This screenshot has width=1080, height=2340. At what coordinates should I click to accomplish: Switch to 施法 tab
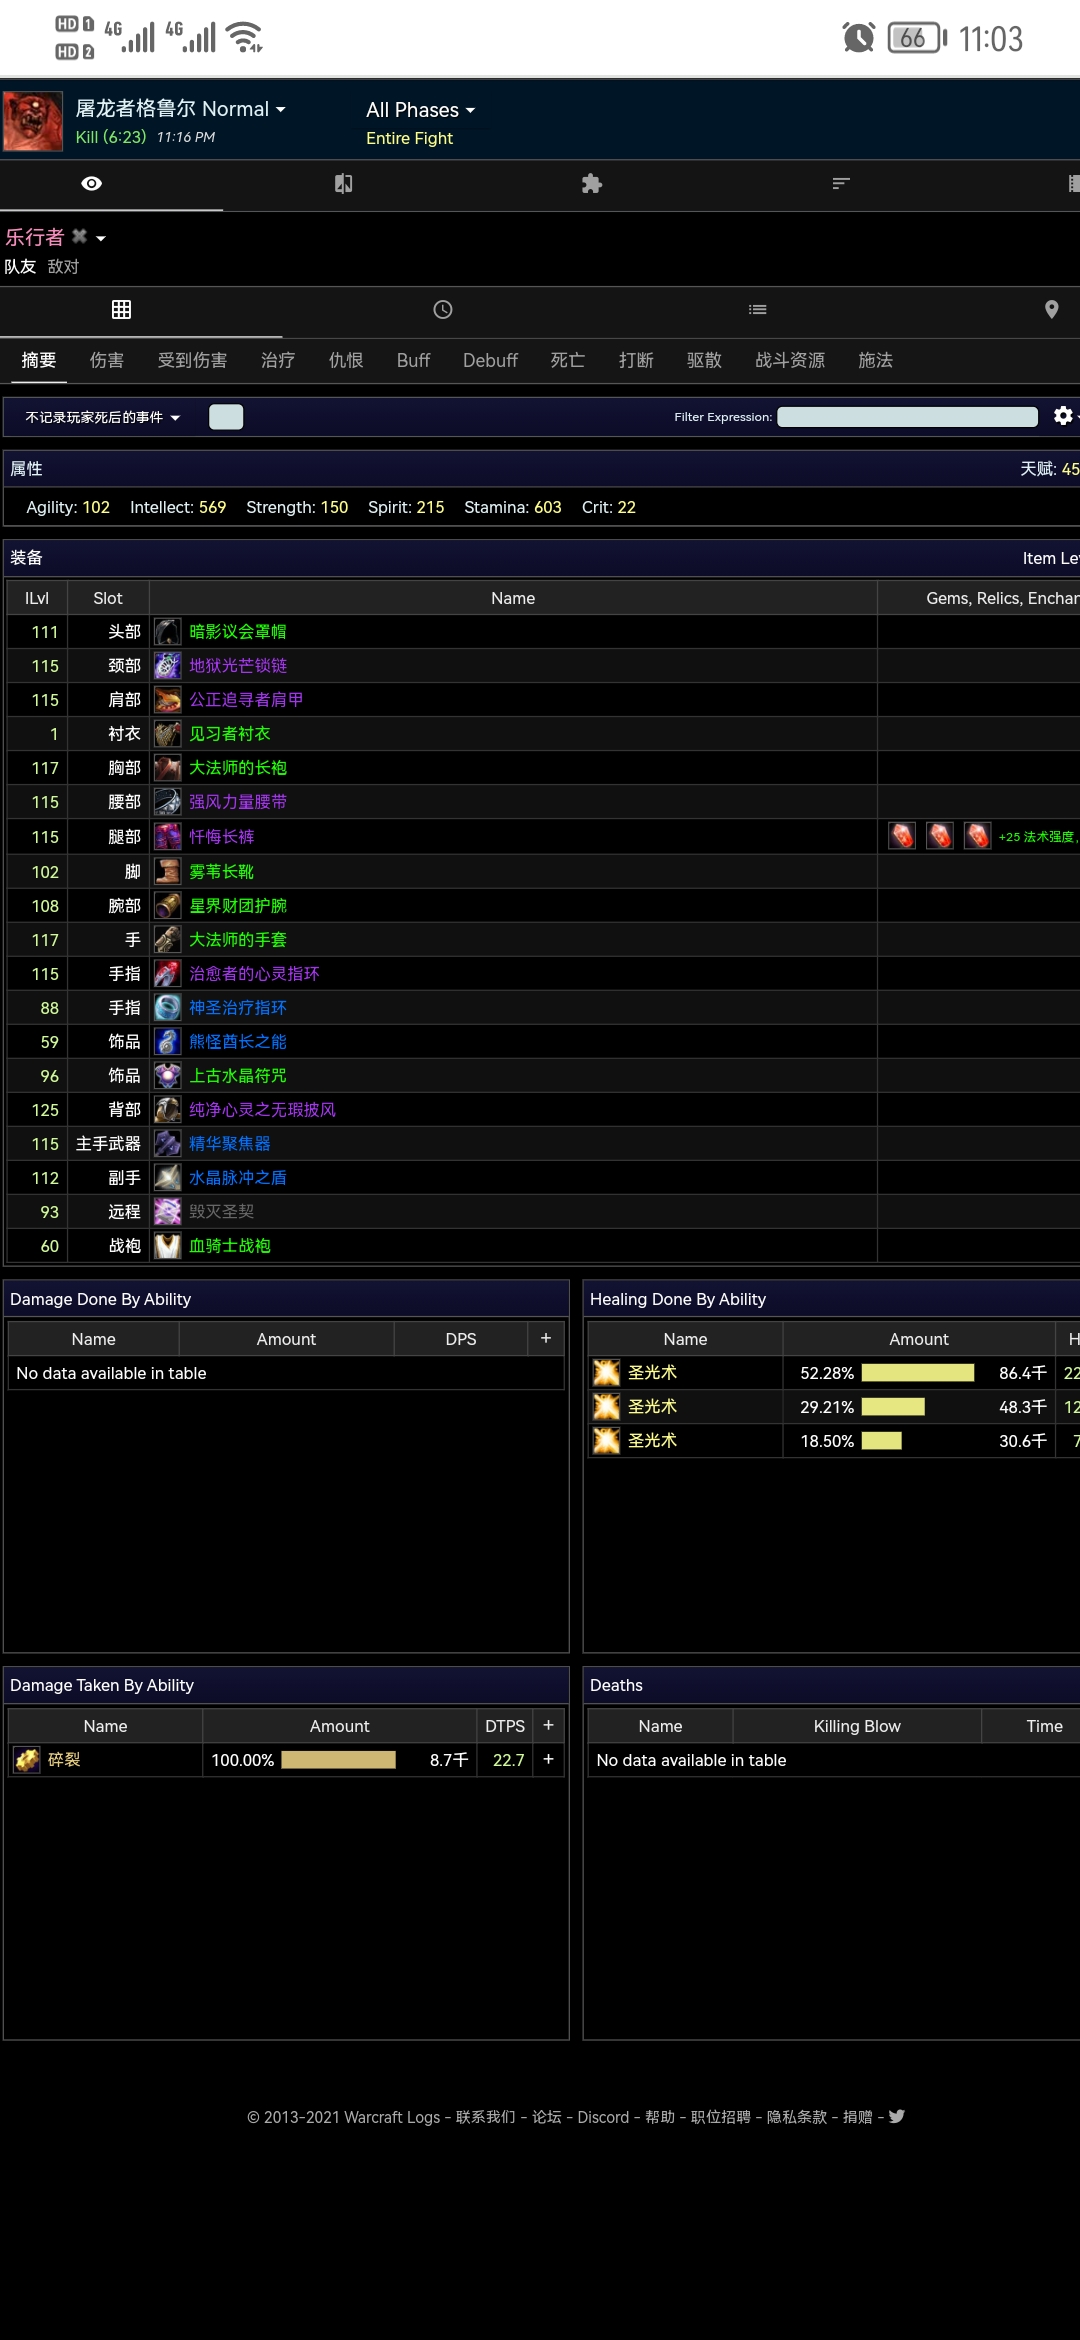[x=875, y=360]
